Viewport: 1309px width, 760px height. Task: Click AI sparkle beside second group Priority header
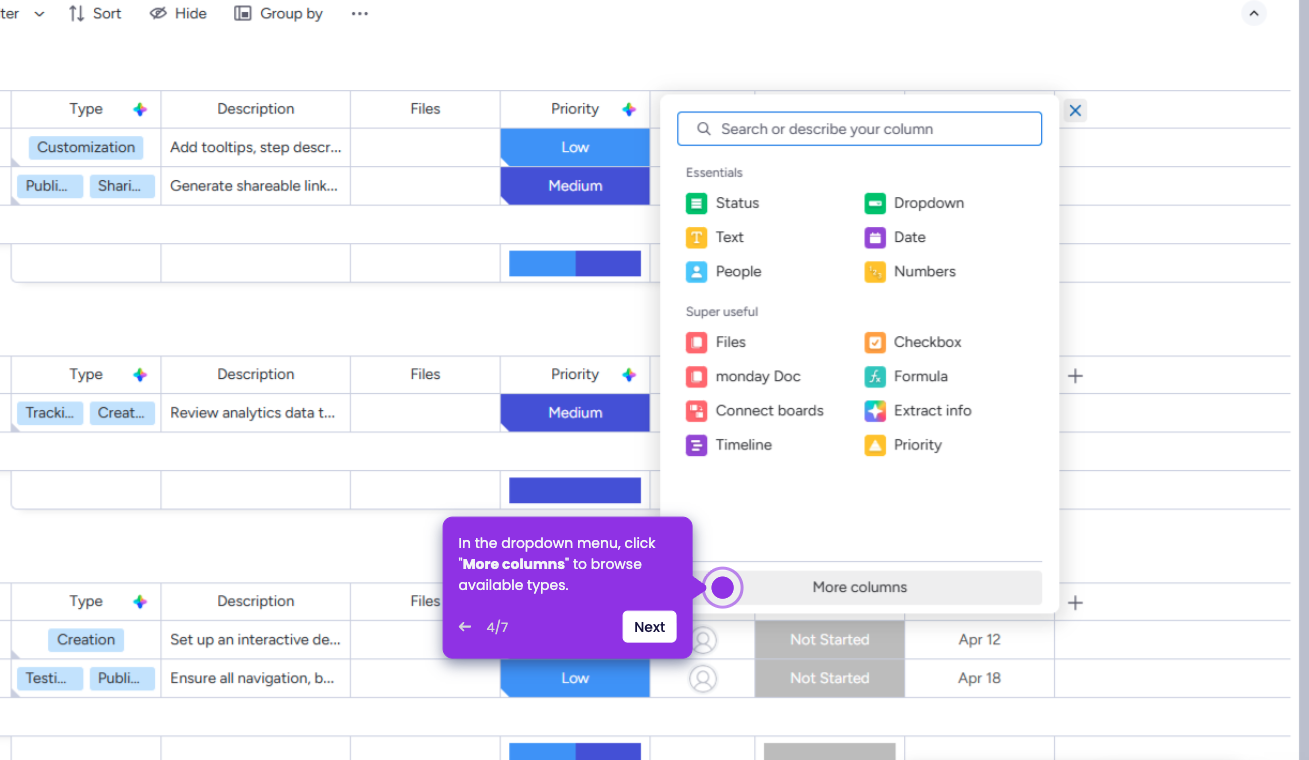click(629, 375)
